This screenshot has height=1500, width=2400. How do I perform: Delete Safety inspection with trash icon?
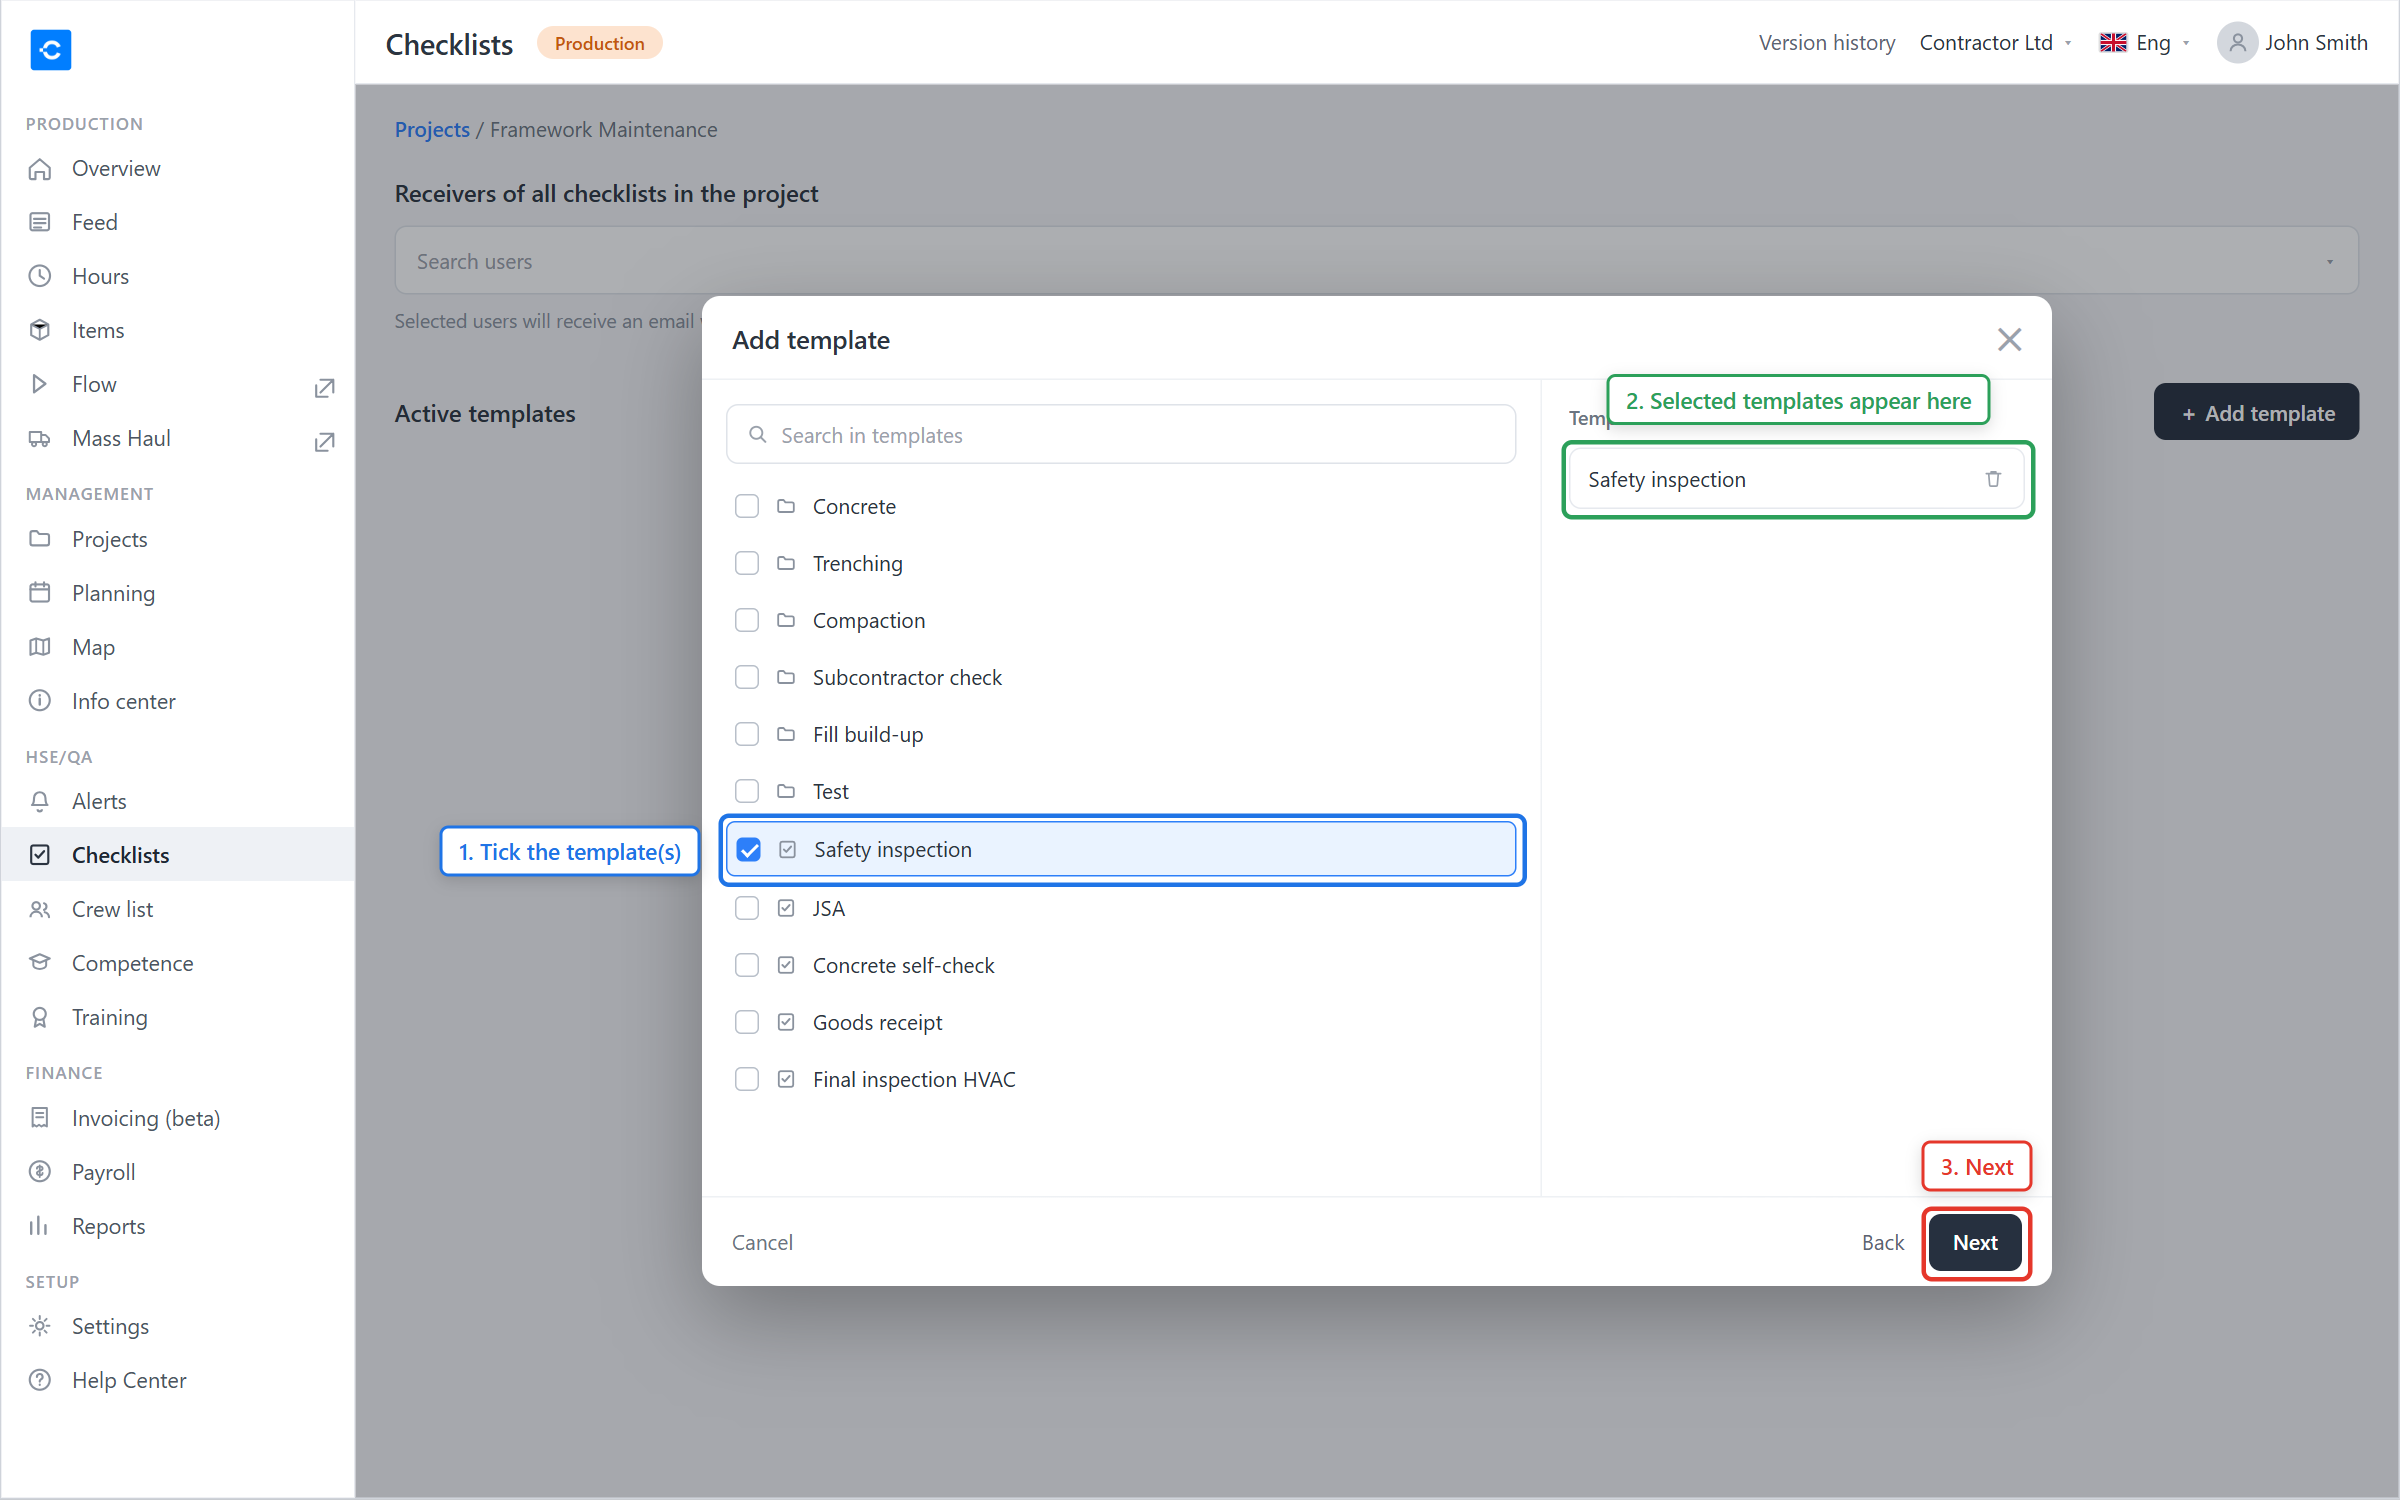(x=1993, y=479)
